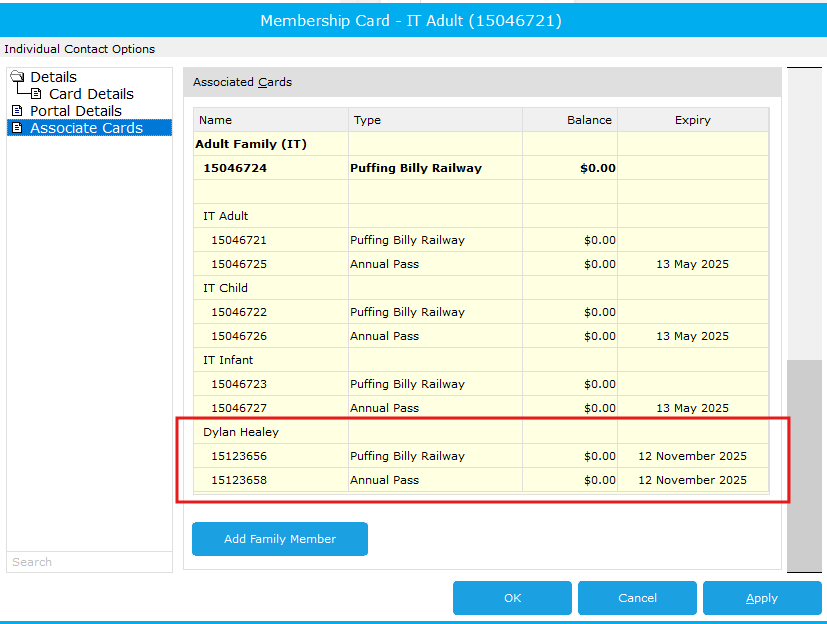Sort by the Balance column header
827x624 pixels.
coord(570,120)
